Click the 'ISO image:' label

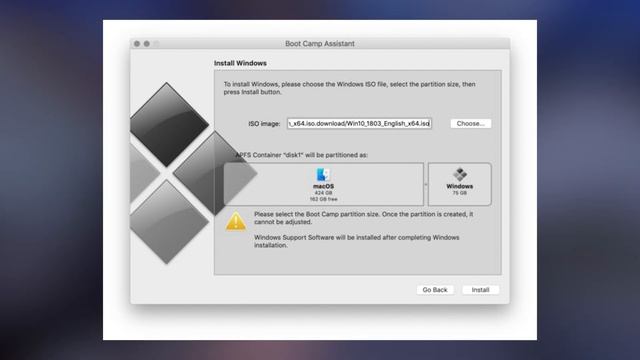pyautogui.click(x=264, y=124)
